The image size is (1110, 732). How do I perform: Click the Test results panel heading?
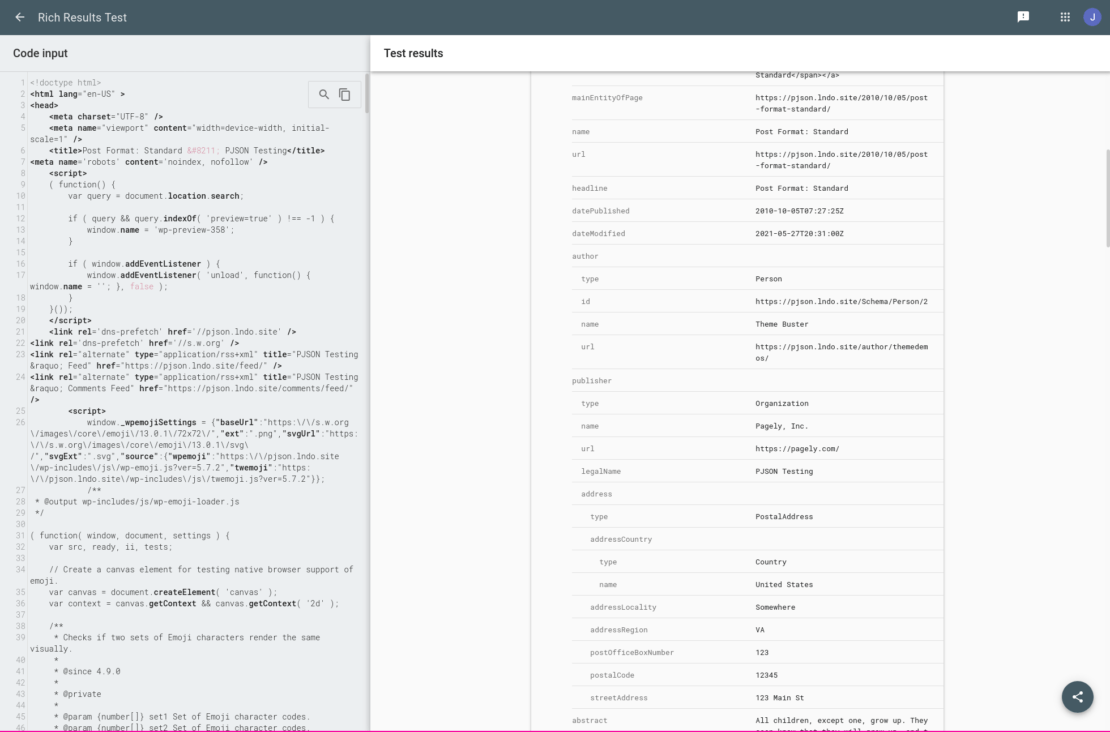413,53
